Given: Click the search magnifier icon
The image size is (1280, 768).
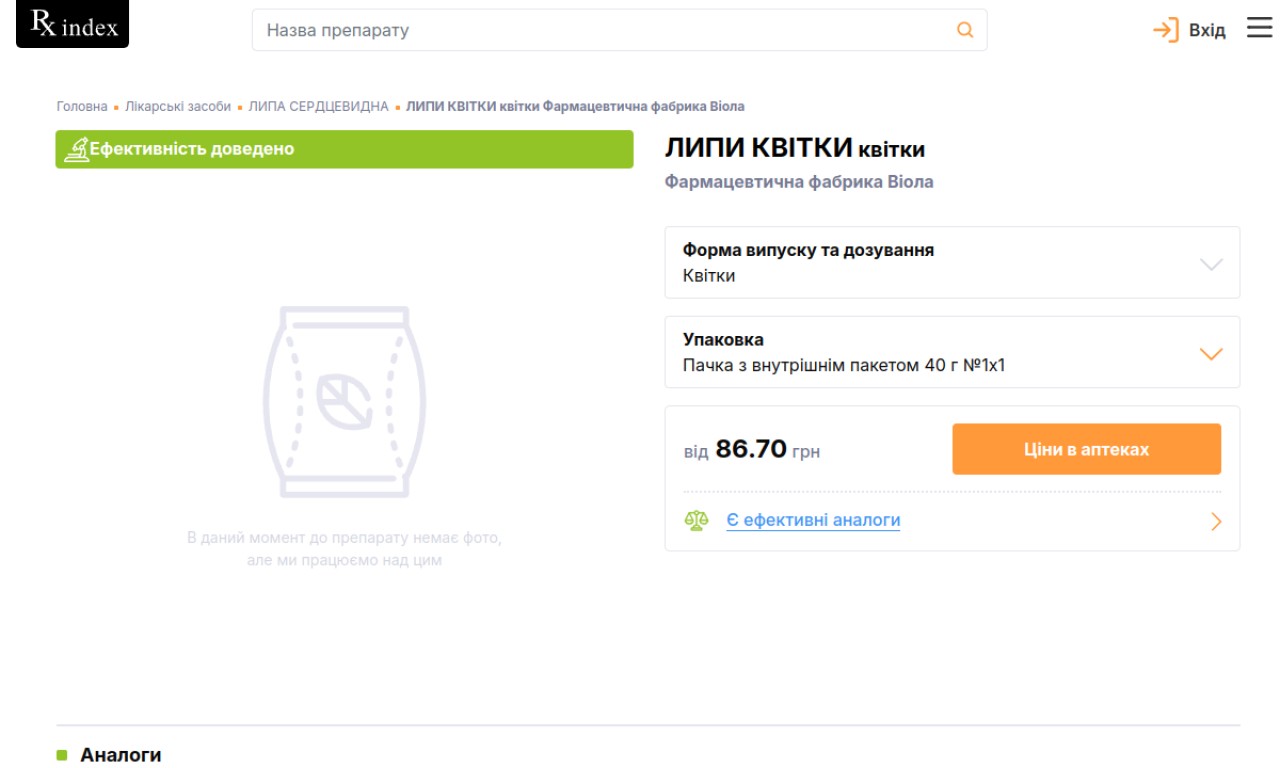Looking at the screenshot, I should (965, 30).
